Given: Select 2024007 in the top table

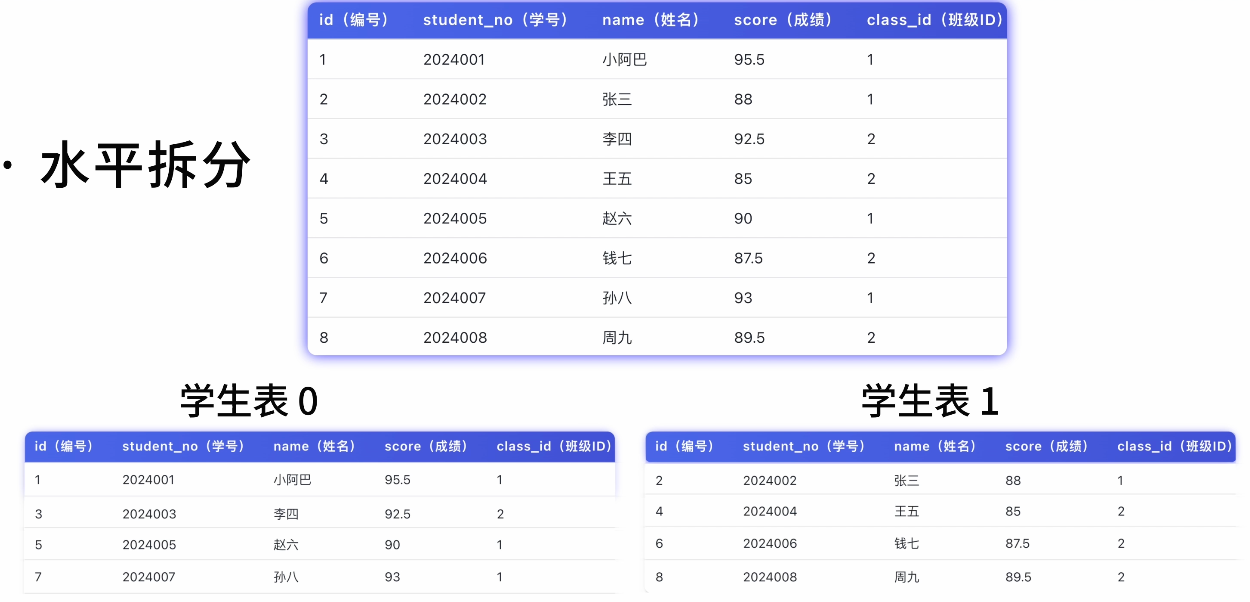Looking at the screenshot, I should point(455,298).
